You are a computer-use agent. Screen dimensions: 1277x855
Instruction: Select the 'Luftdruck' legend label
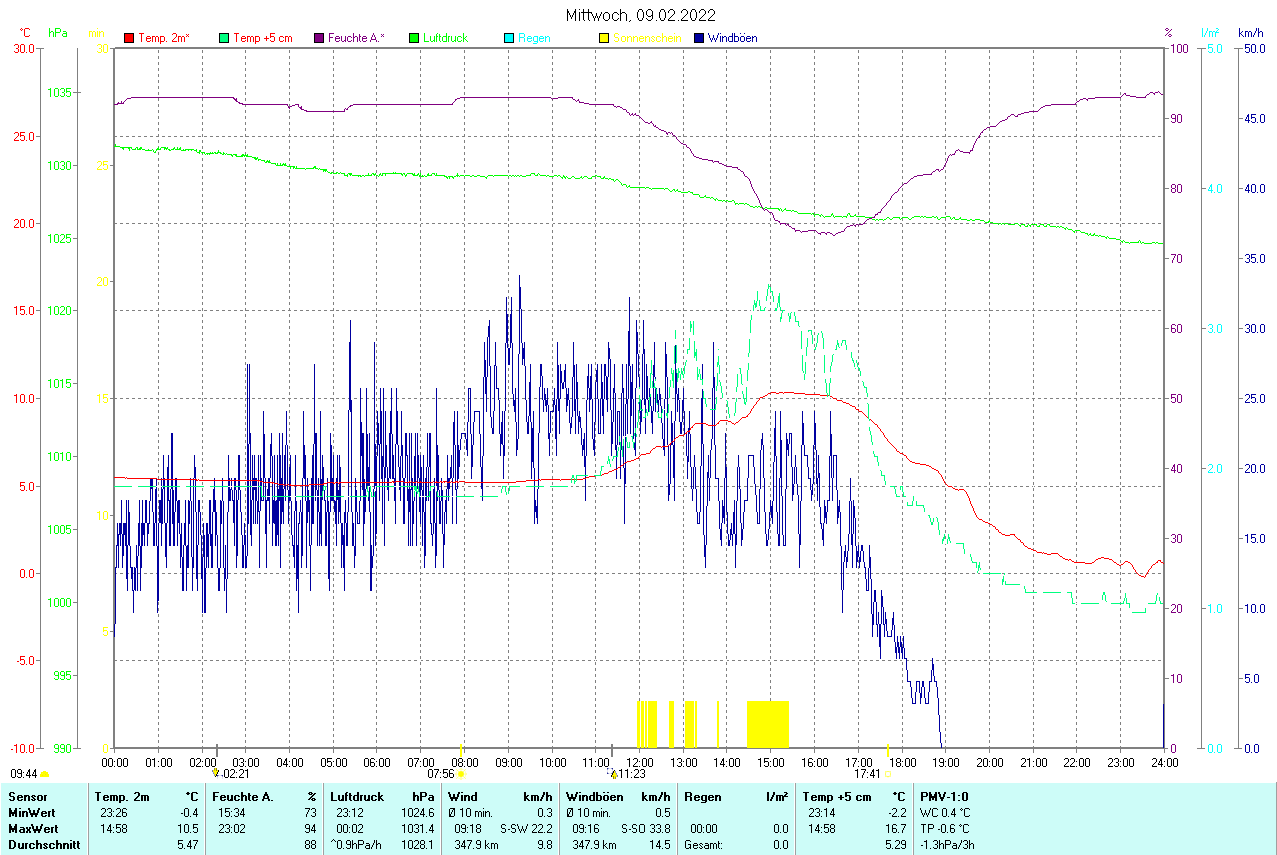(445, 38)
